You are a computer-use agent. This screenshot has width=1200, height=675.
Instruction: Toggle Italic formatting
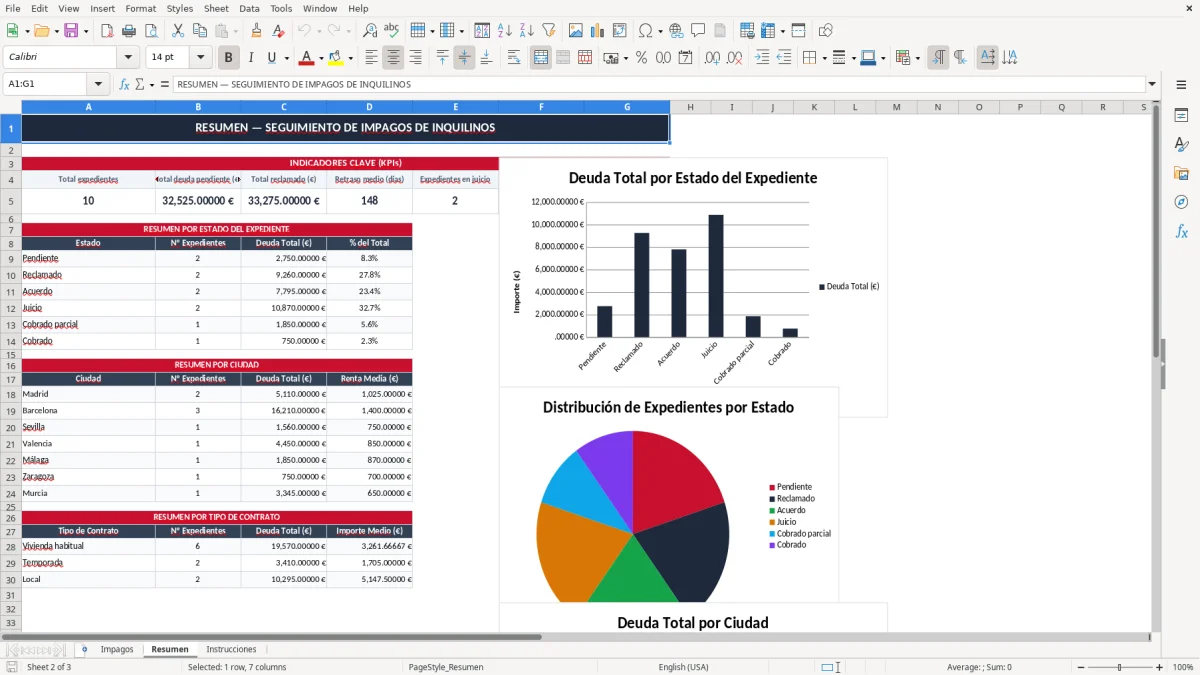coord(250,58)
